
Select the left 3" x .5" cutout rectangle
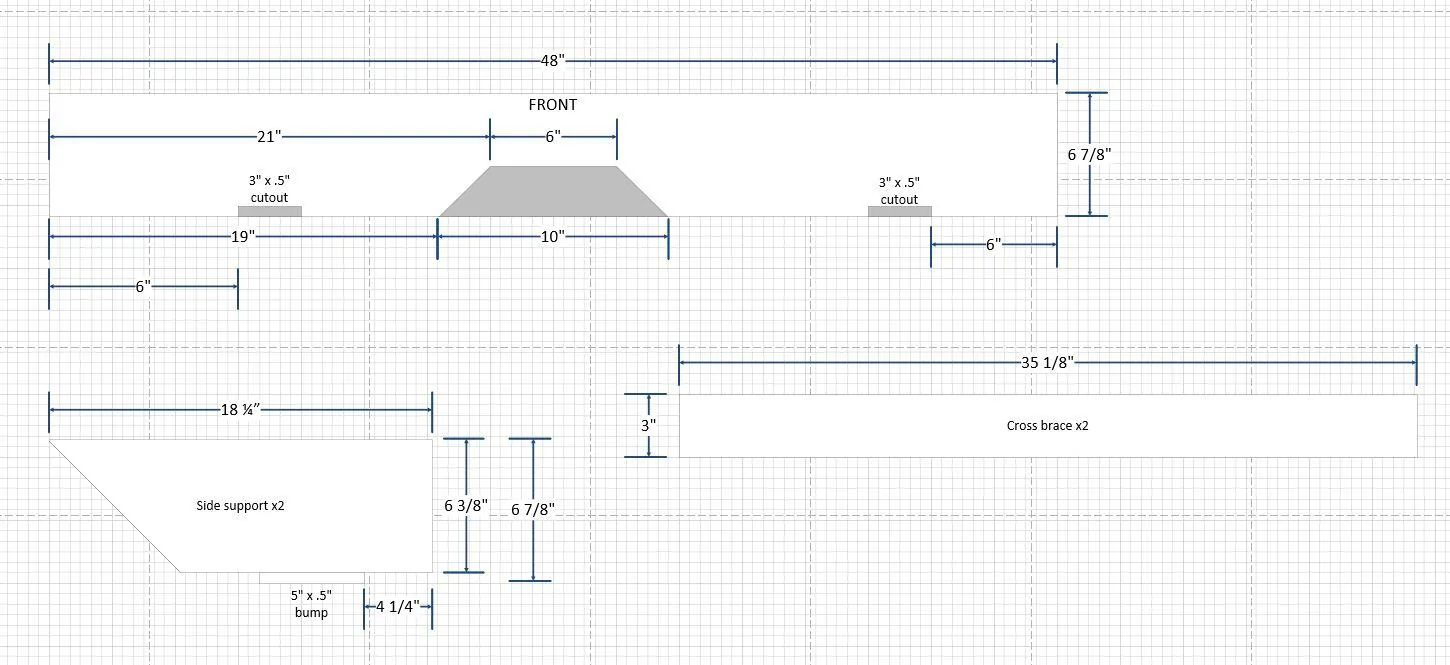coord(269,211)
